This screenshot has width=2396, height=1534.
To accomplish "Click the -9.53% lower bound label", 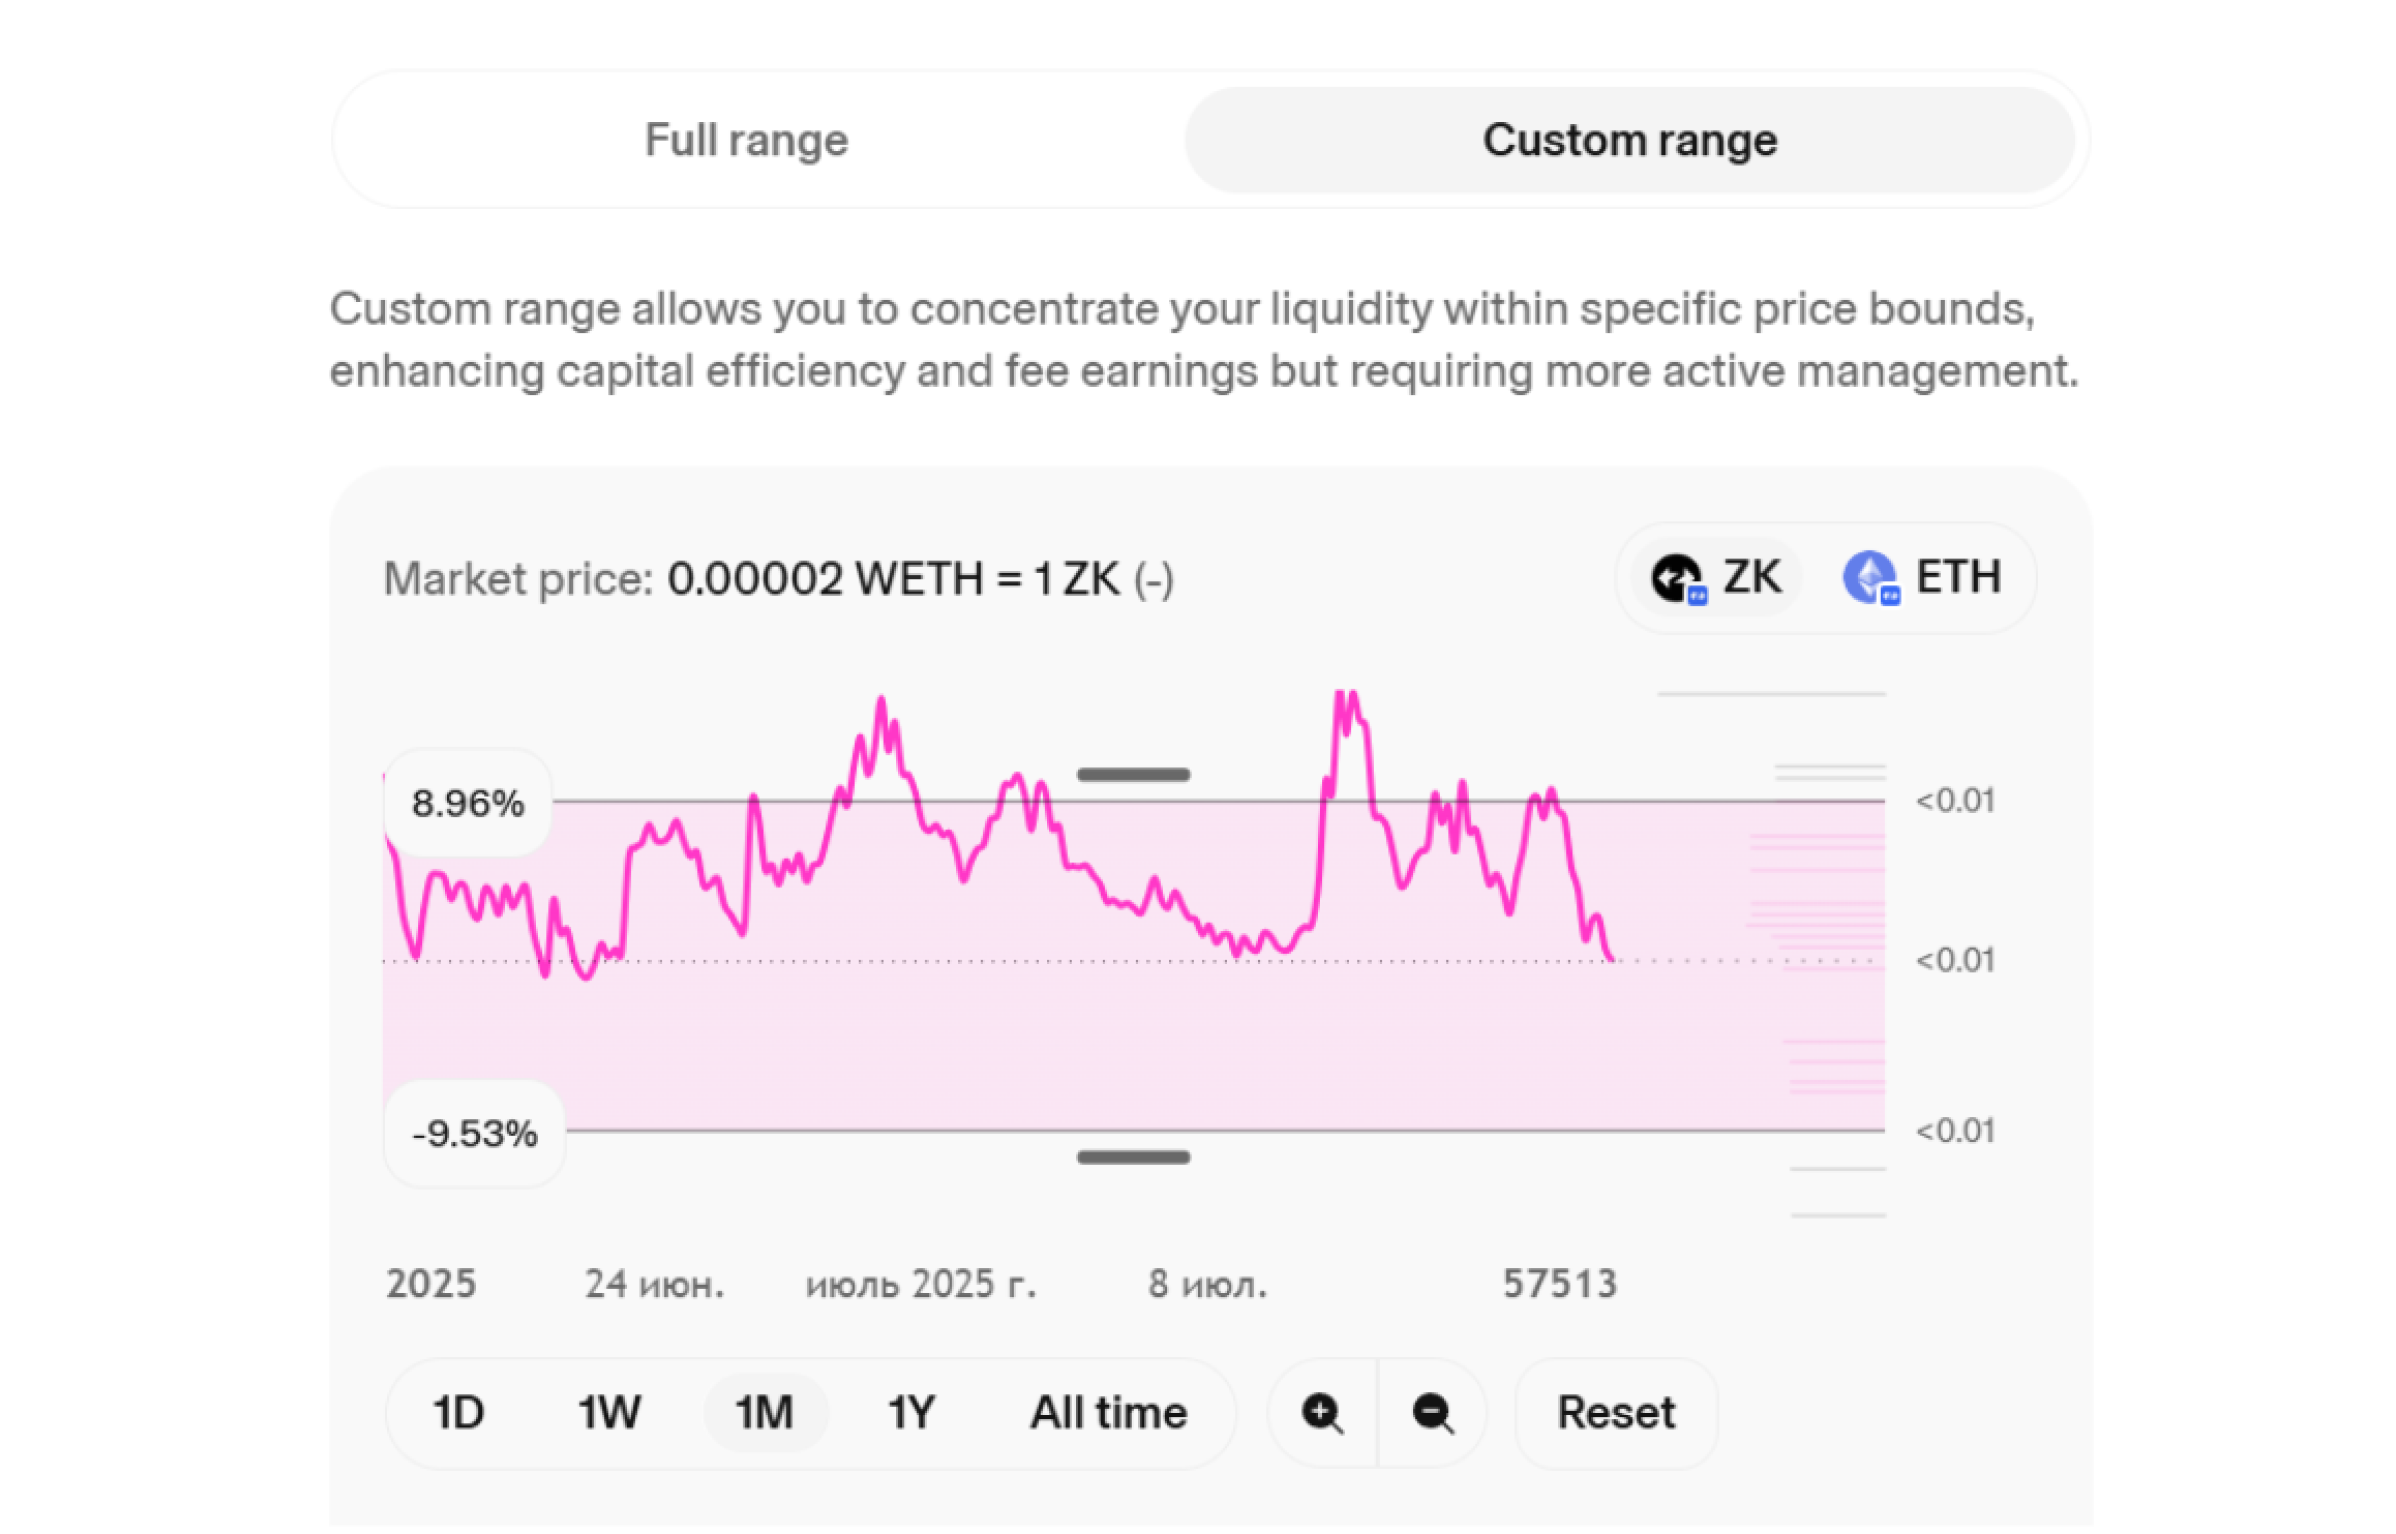I will pyautogui.click(x=474, y=1134).
